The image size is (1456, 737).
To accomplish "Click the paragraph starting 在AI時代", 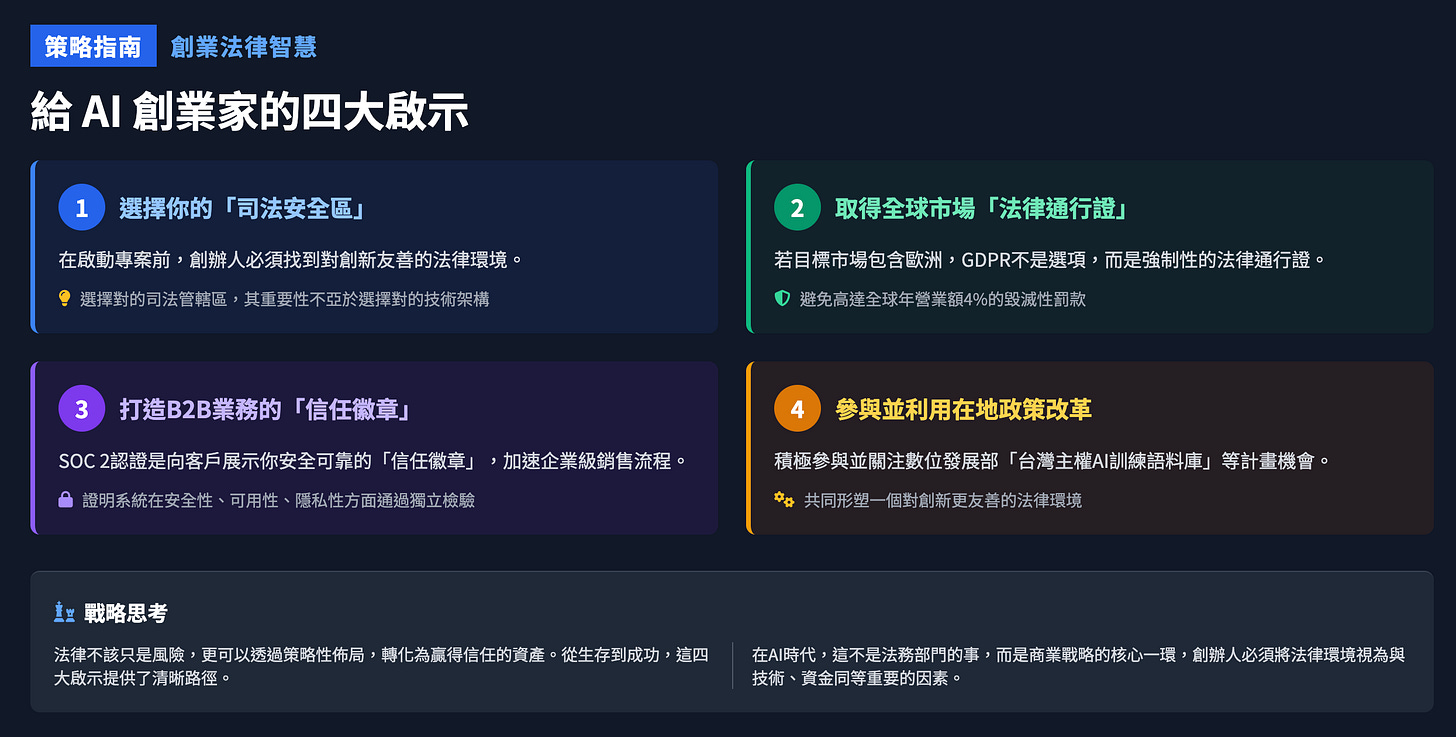I will (x=1079, y=666).
